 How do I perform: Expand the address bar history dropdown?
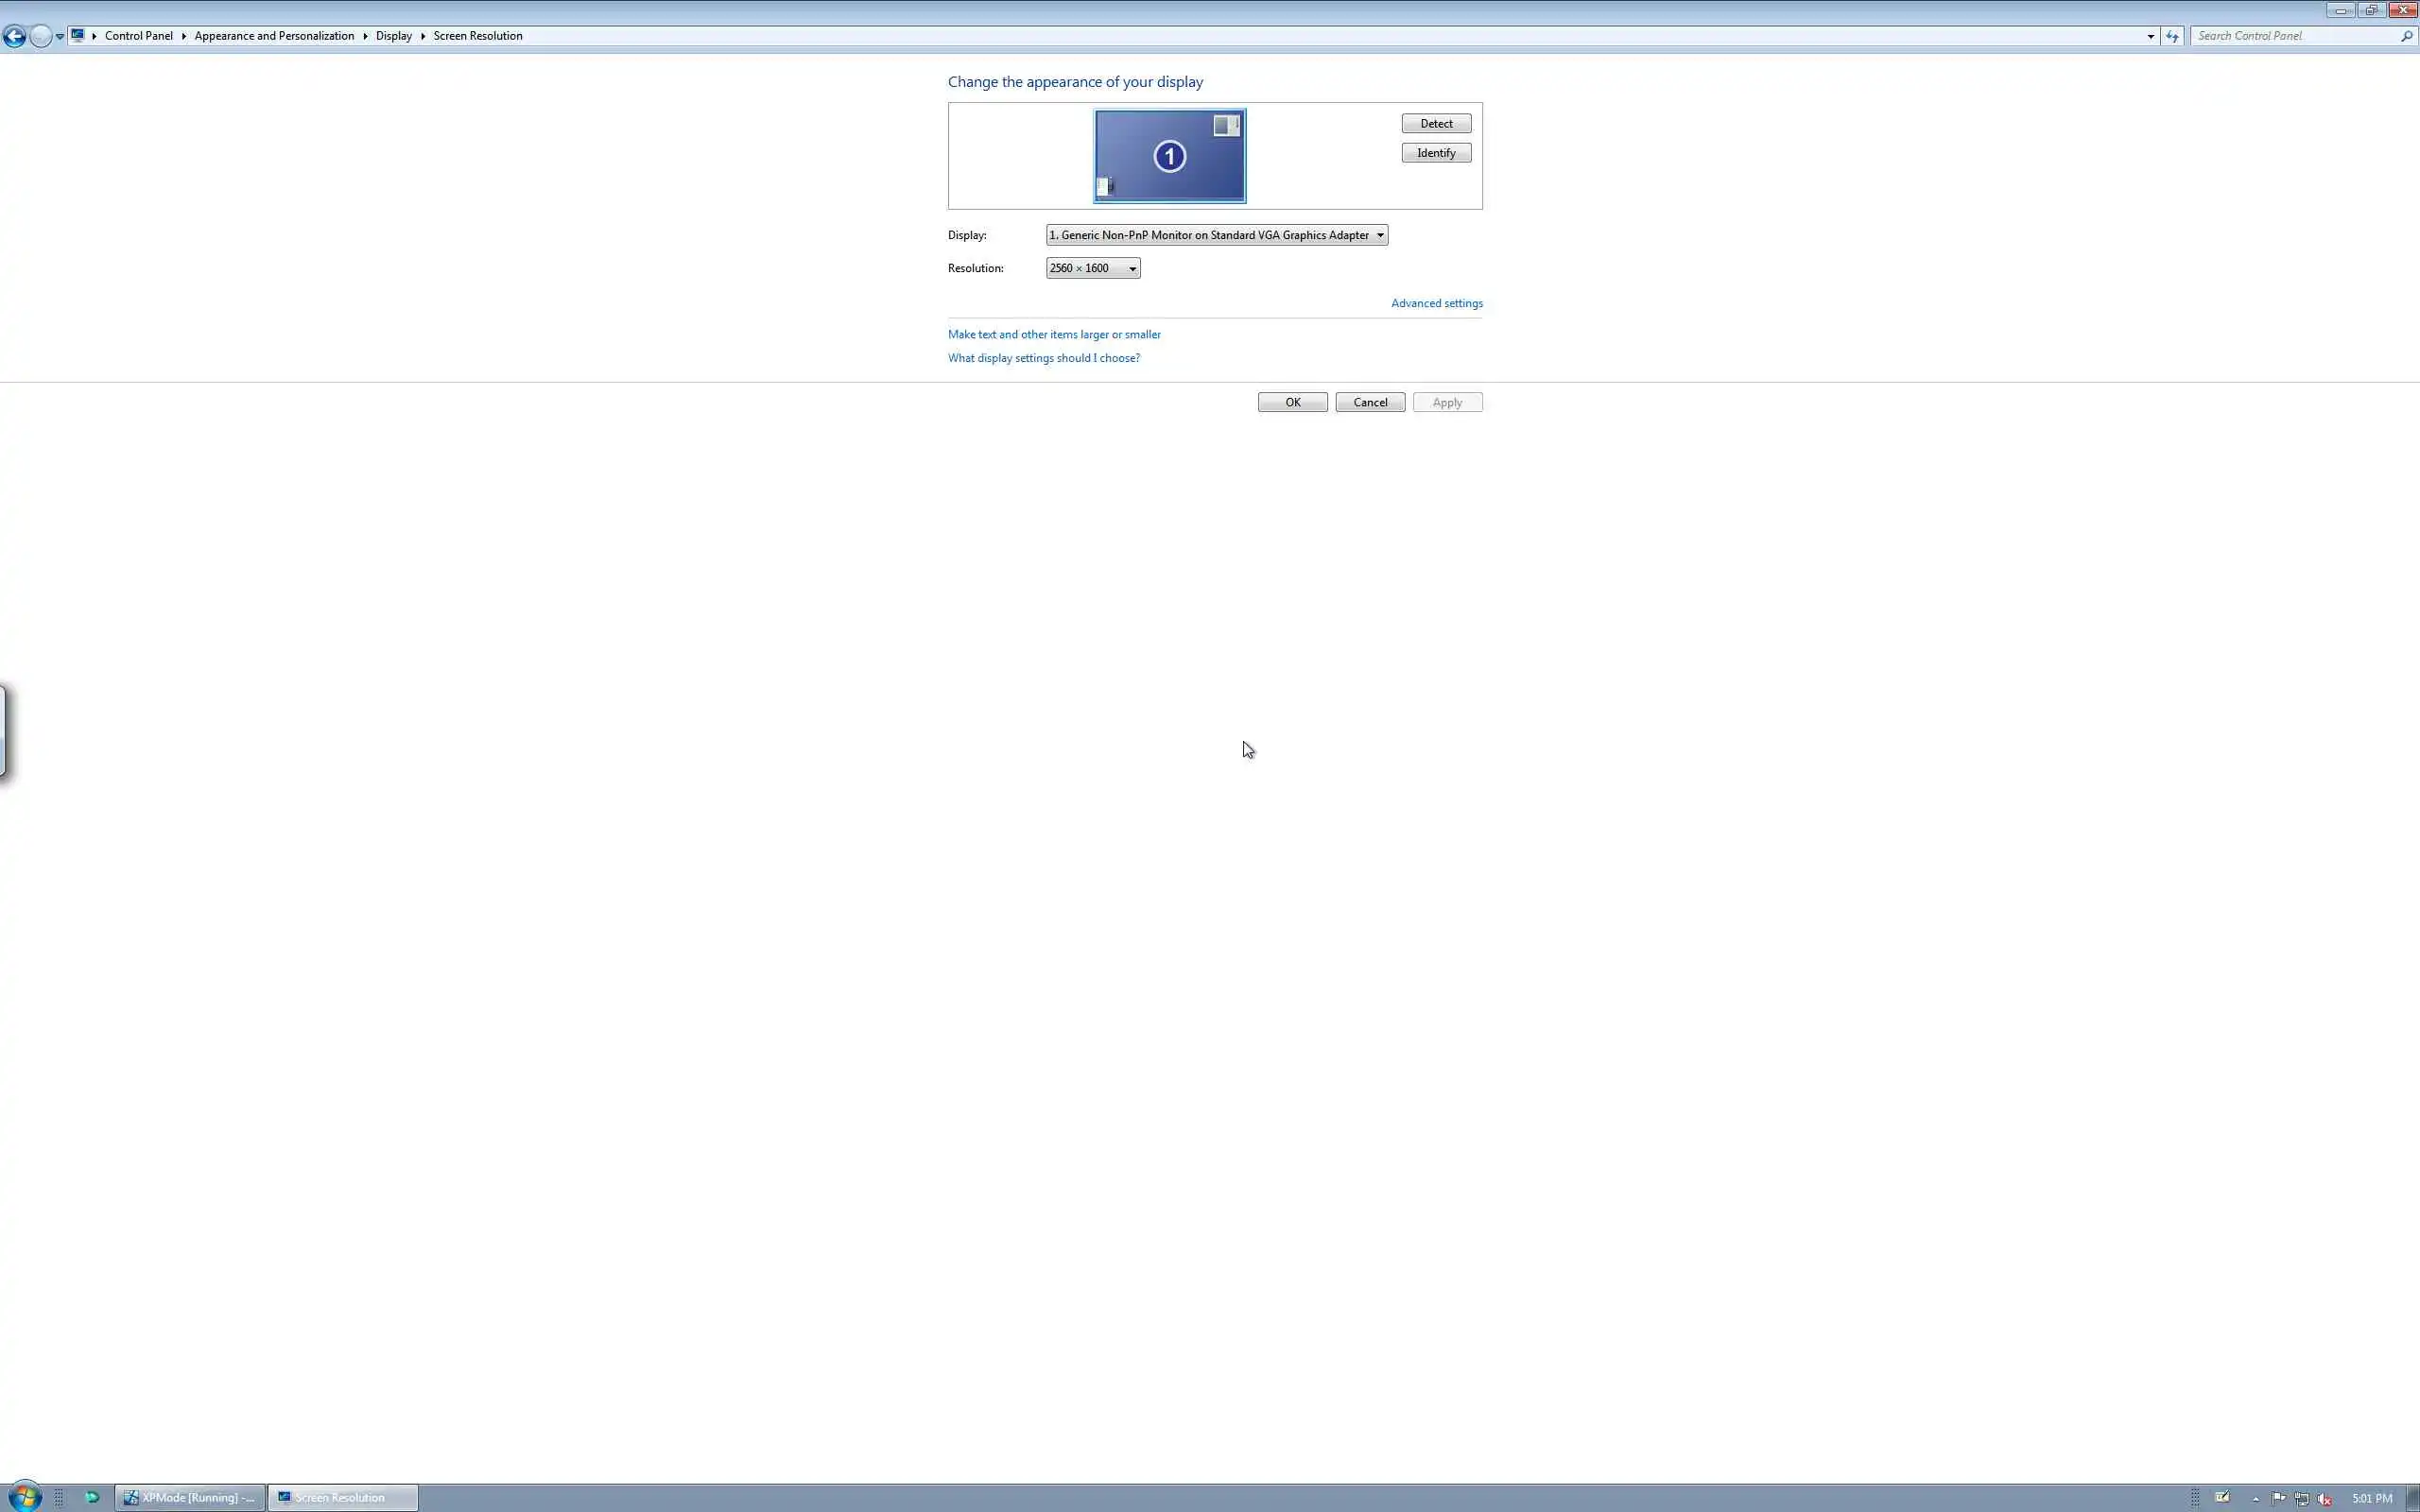(x=2150, y=36)
